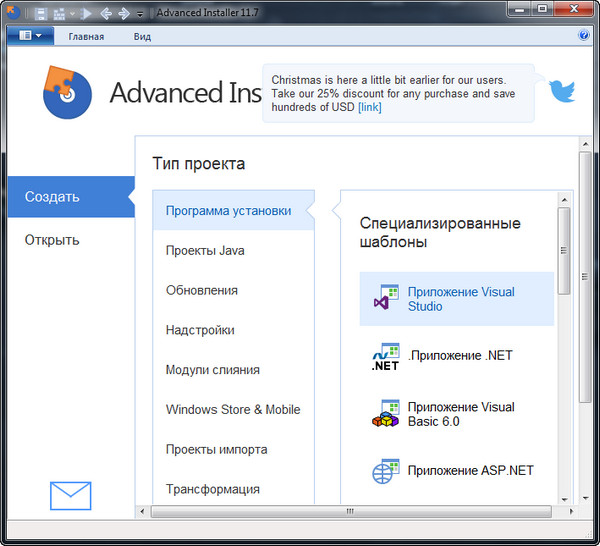Select the Создать sidebar item

coord(71,197)
